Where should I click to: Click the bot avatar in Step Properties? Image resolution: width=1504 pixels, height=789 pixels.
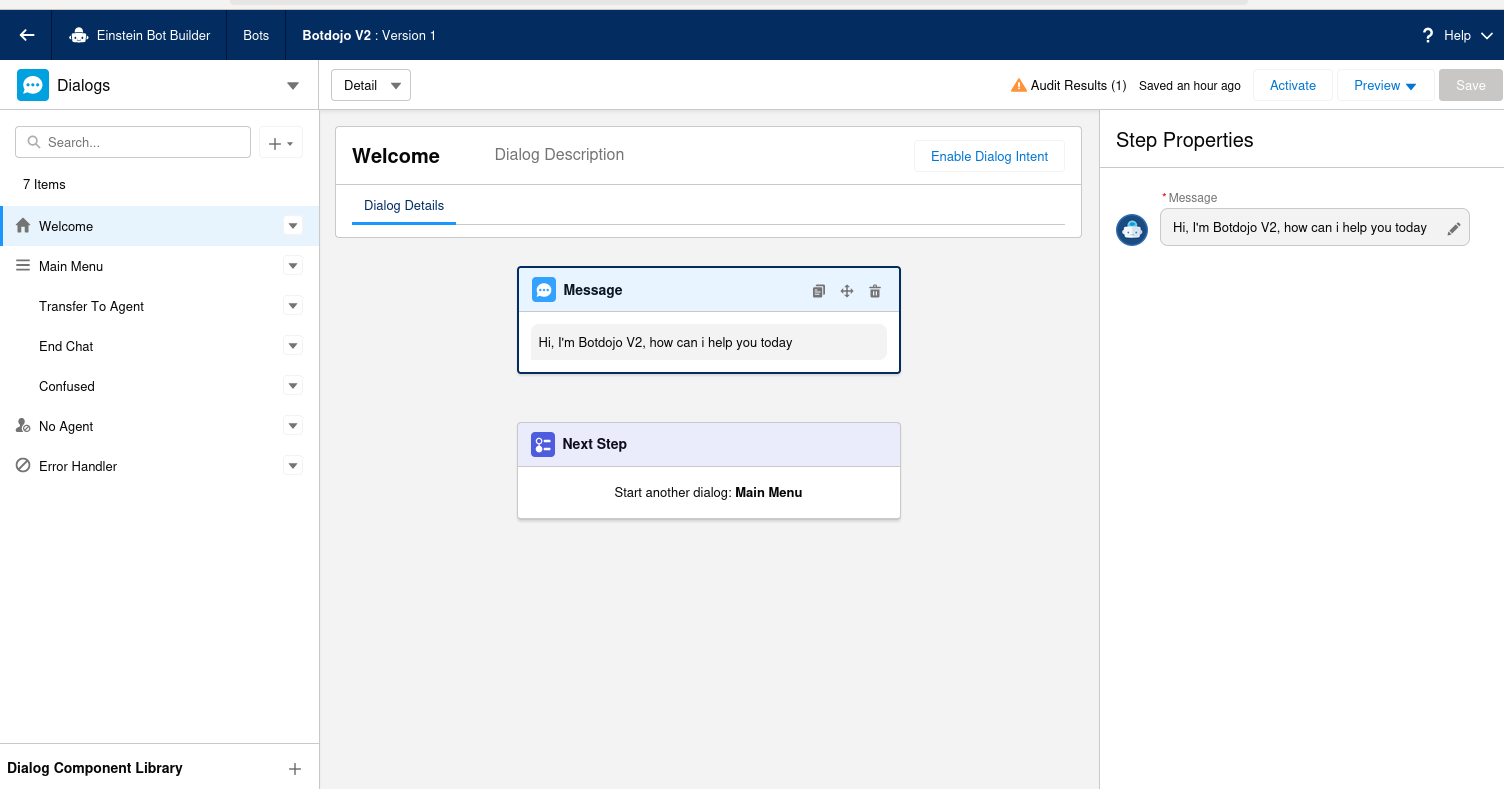coord(1132,229)
